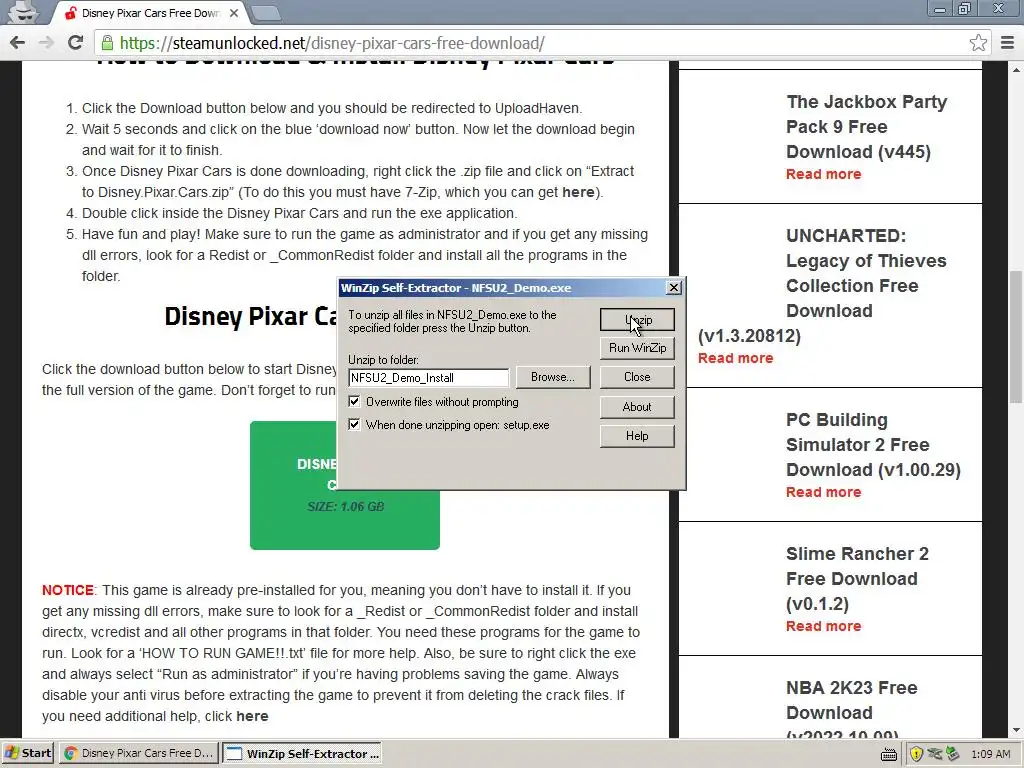
Task: Click the security shield tray icon
Action: coord(916,754)
